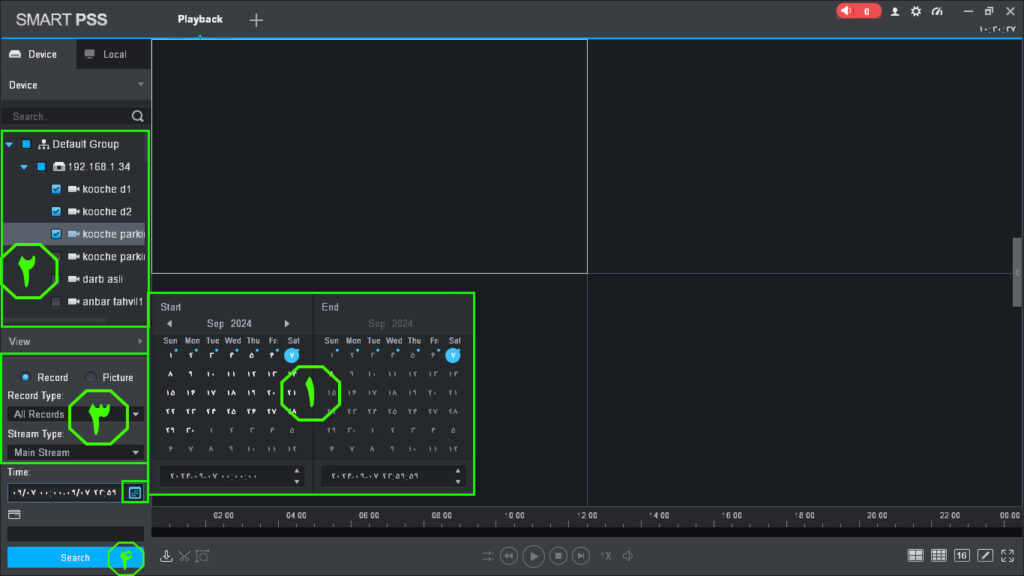
Task: Open the Main Stream type dropdown
Action: [136, 453]
